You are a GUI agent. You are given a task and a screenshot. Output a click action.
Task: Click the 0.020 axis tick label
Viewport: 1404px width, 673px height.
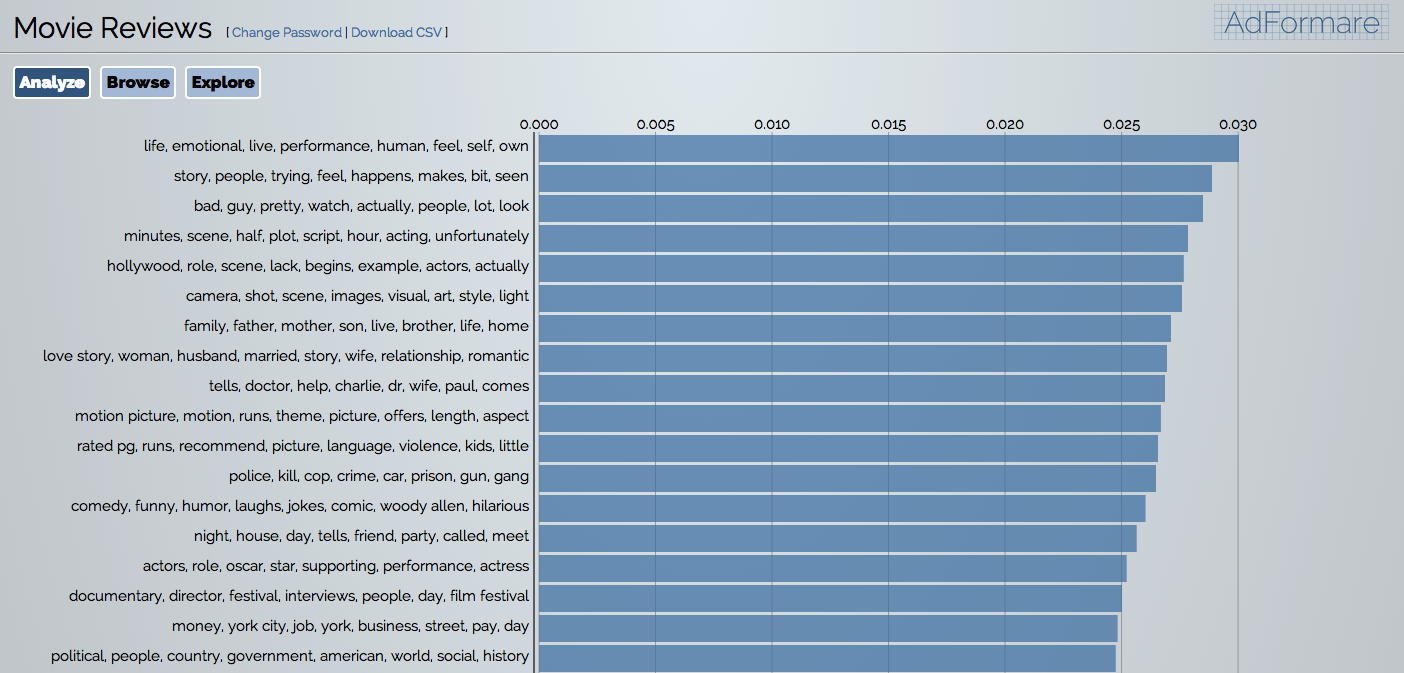[x=1005, y=125]
